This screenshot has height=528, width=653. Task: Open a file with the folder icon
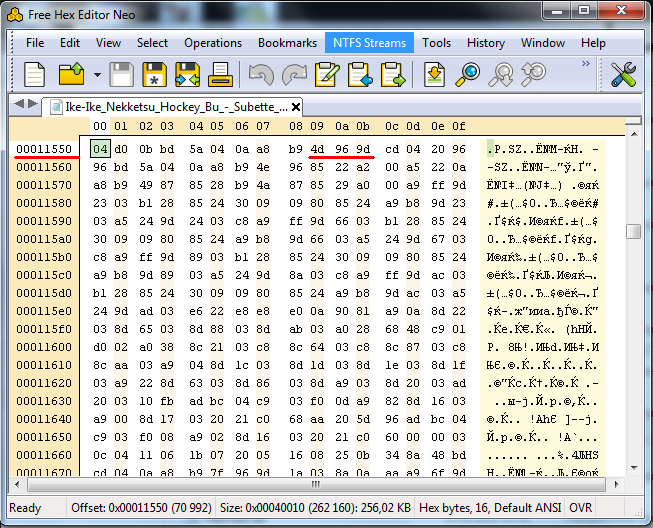tap(71, 75)
